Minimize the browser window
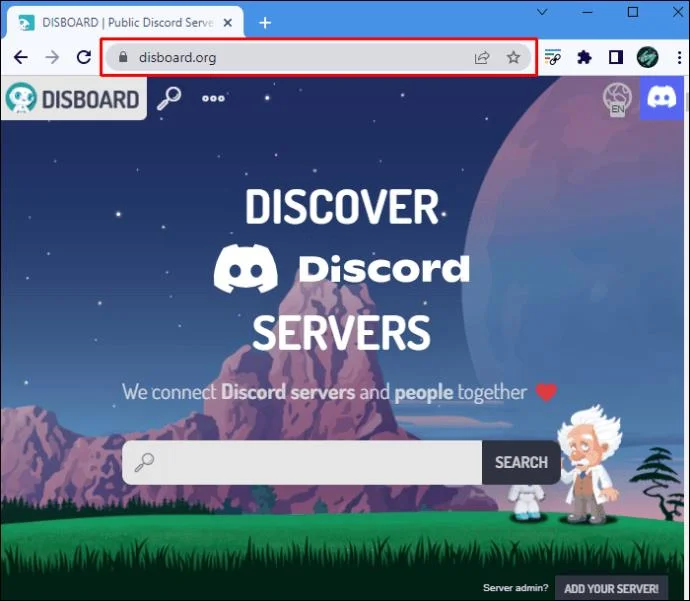Viewport: 690px width, 601px height. pos(587,12)
